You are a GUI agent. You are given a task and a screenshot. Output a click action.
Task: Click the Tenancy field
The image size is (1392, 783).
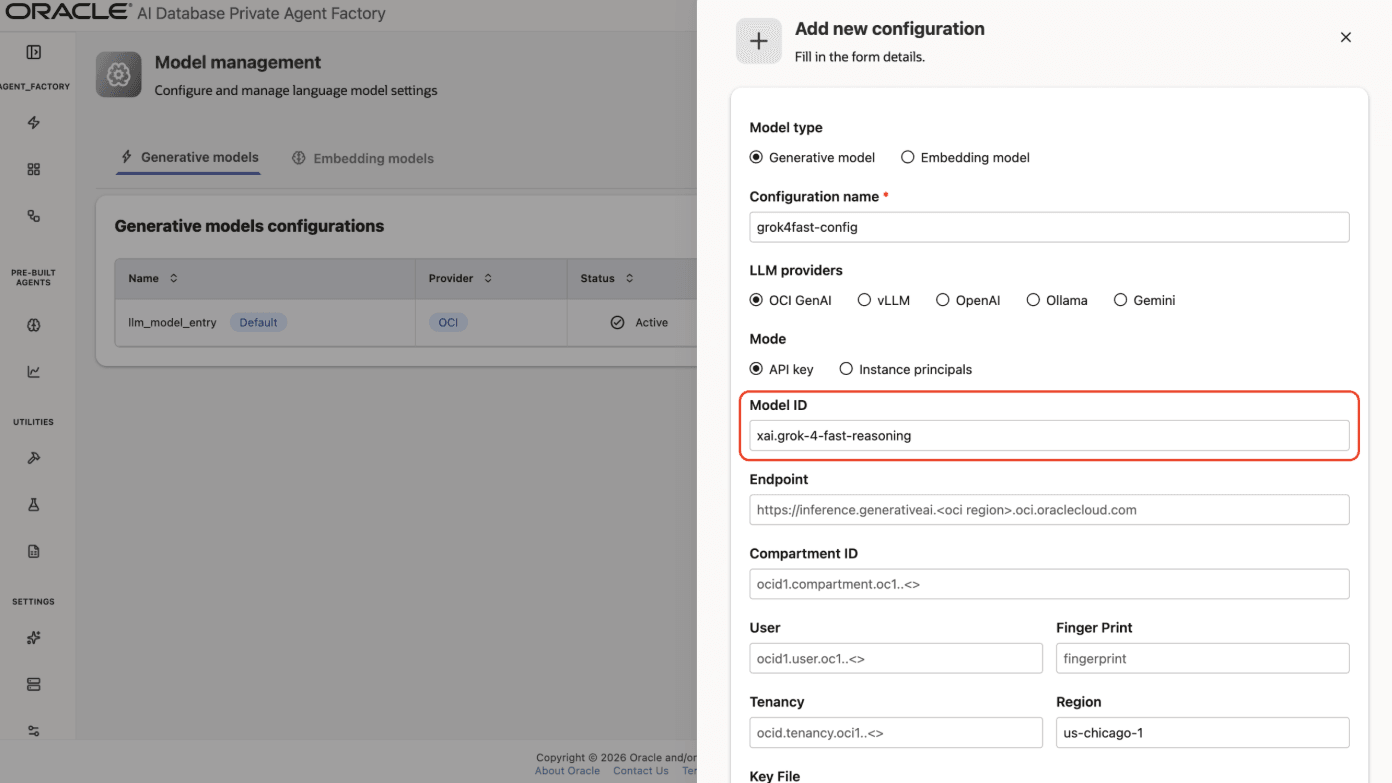896,733
